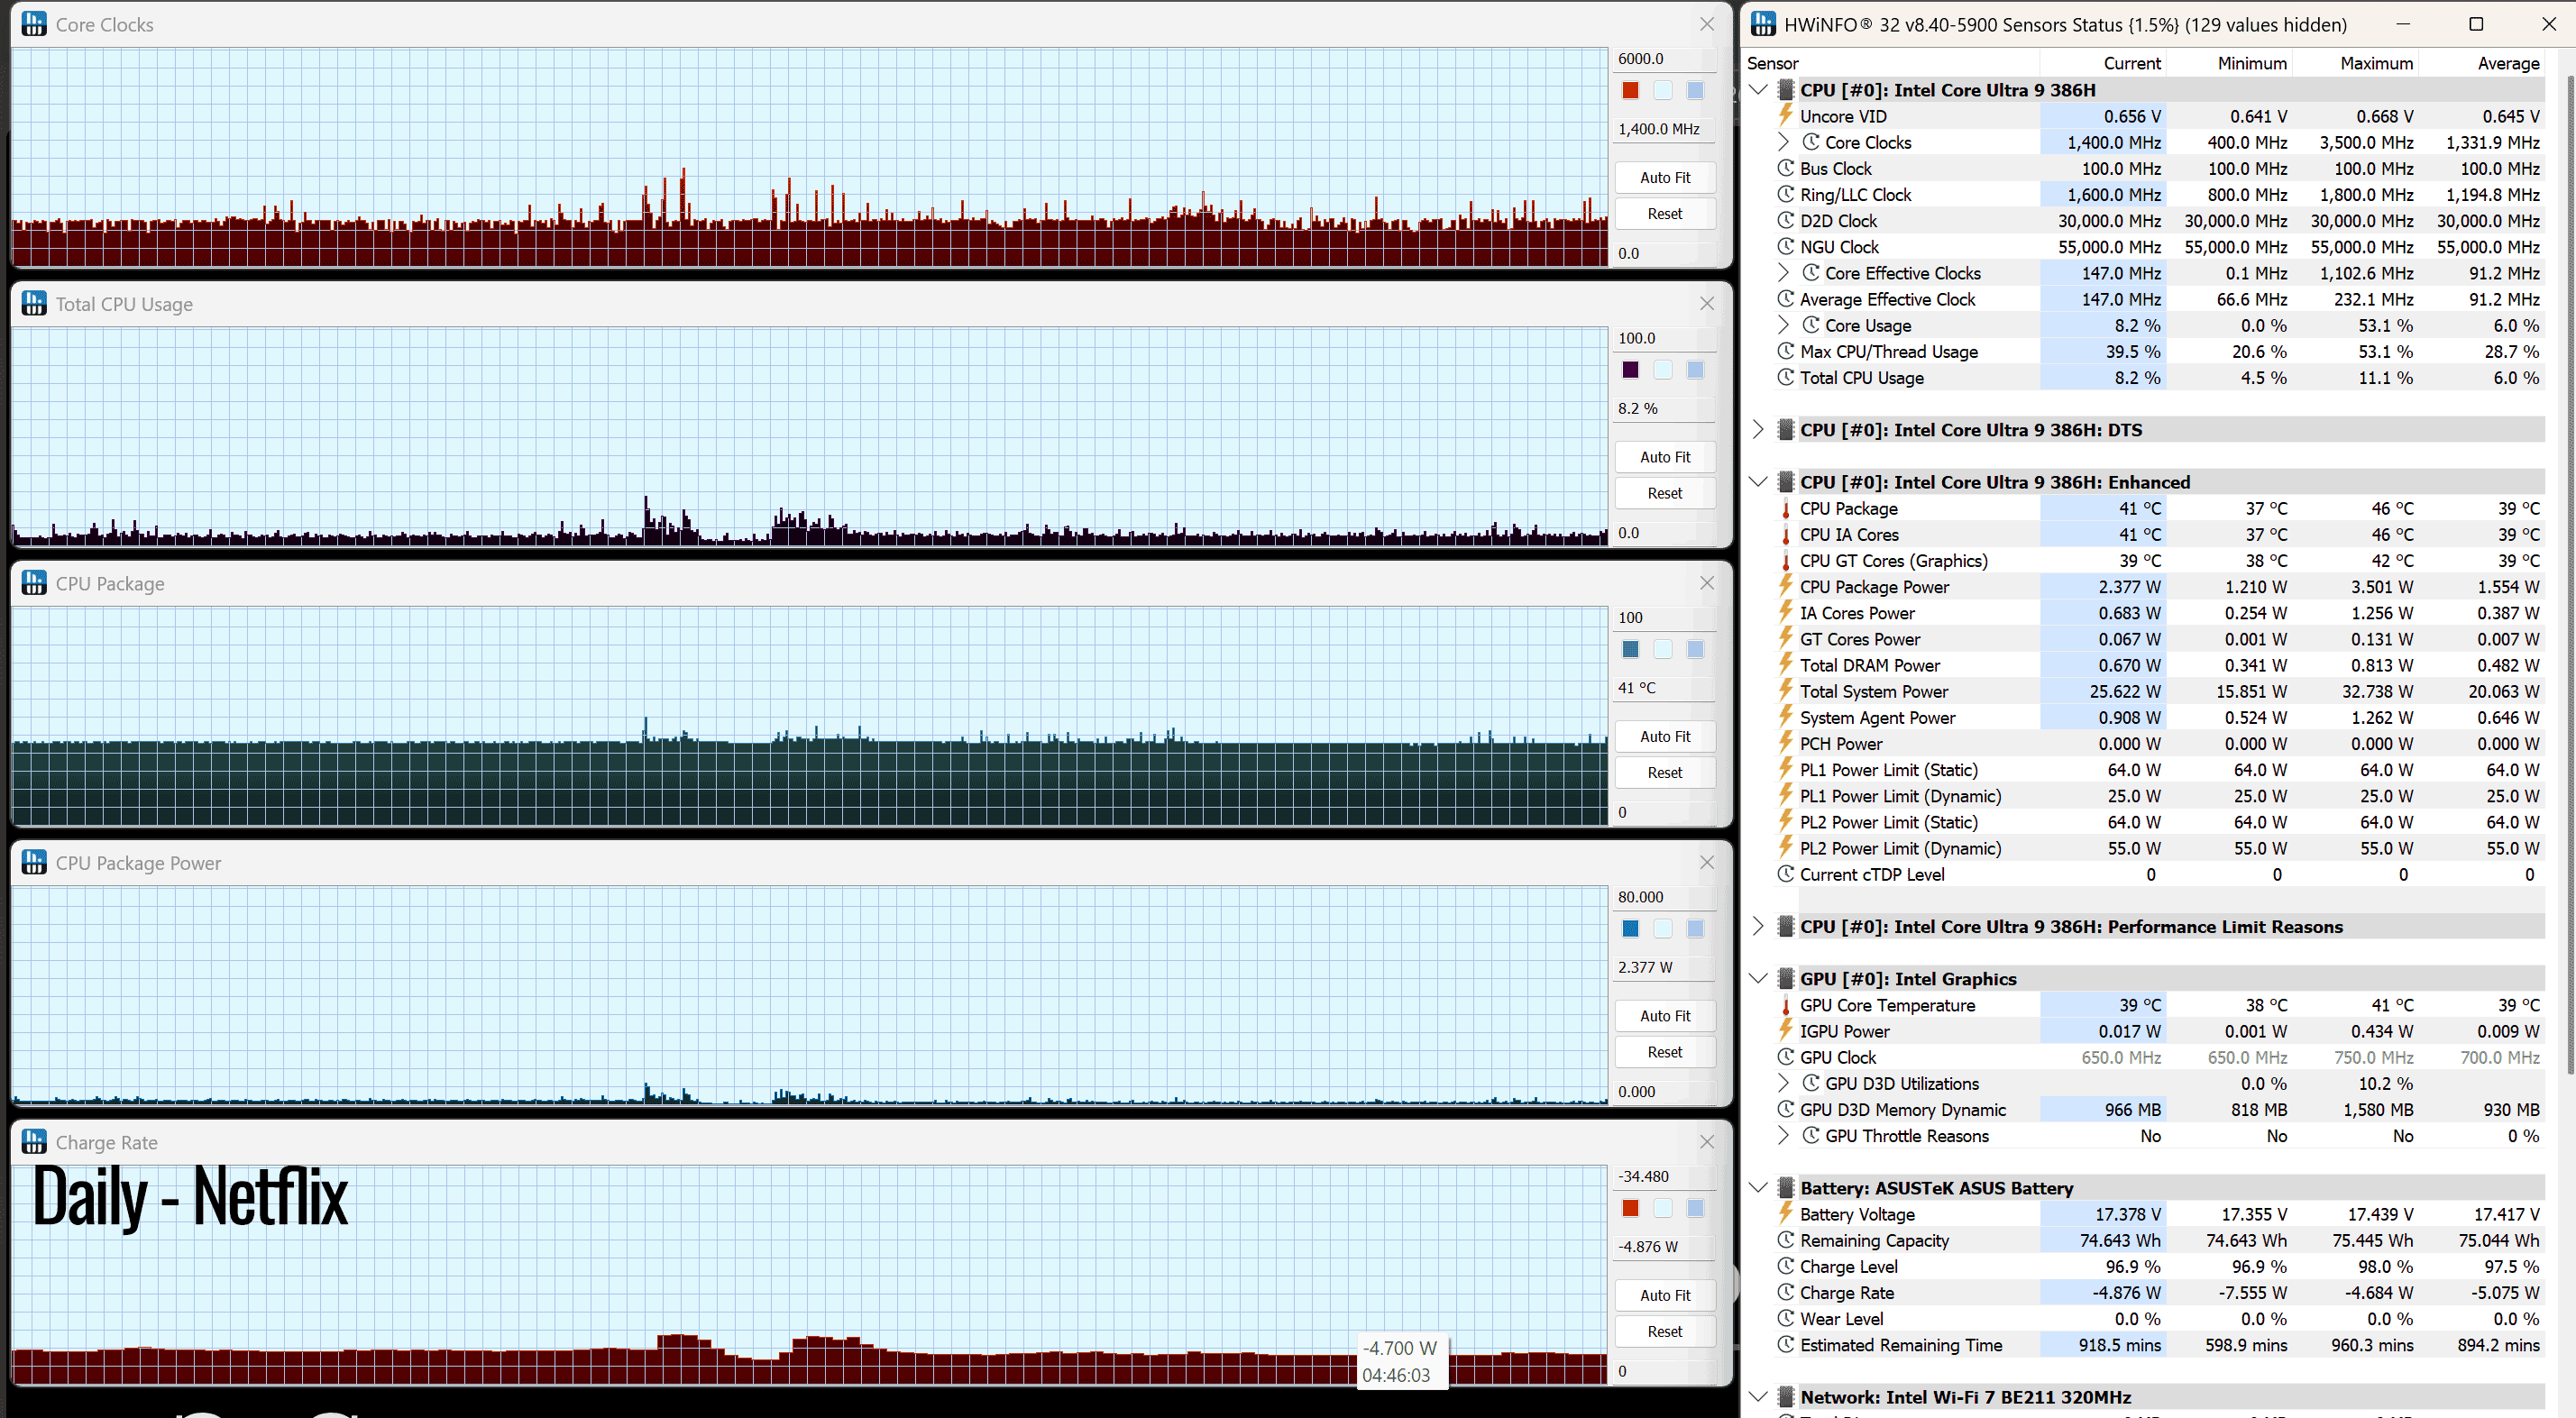Viewport: 2576px width, 1418px height.
Task: Close the Total CPU Usage graph
Action: [x=1707, y=303]
